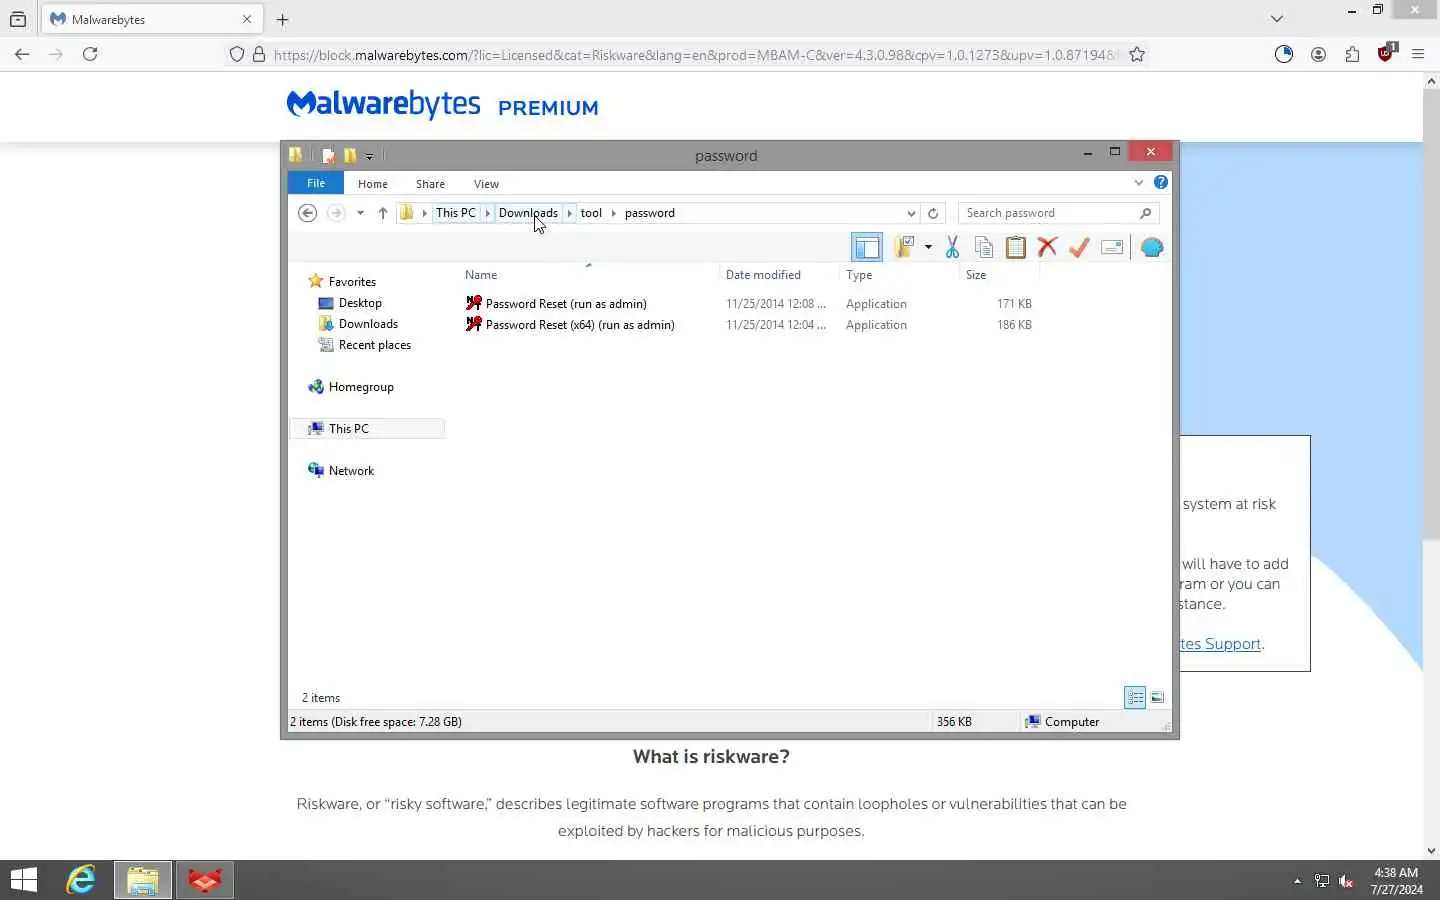1440x900 pixels.
Task: Open Windows Start button on taskbar
Action: (x=24, y=880)
